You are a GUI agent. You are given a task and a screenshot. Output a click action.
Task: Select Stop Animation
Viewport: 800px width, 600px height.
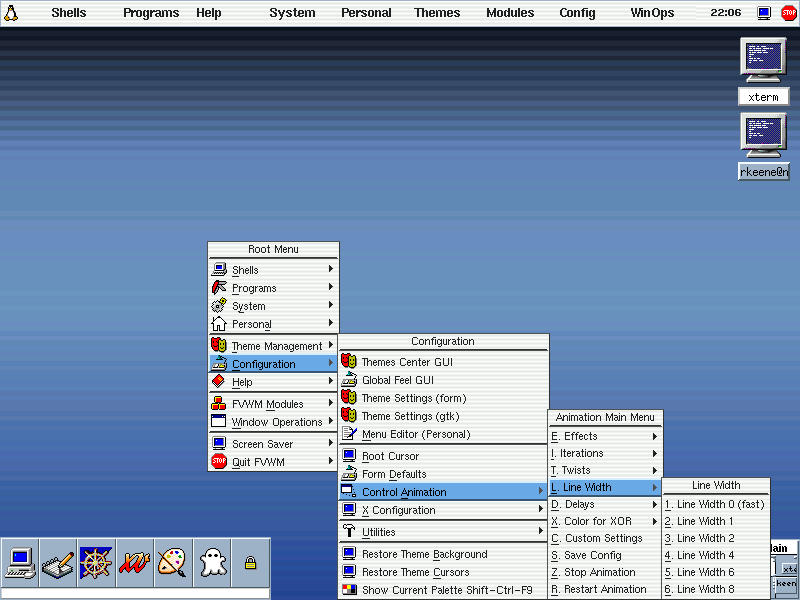pyautogui.click(x=605, y=572)
